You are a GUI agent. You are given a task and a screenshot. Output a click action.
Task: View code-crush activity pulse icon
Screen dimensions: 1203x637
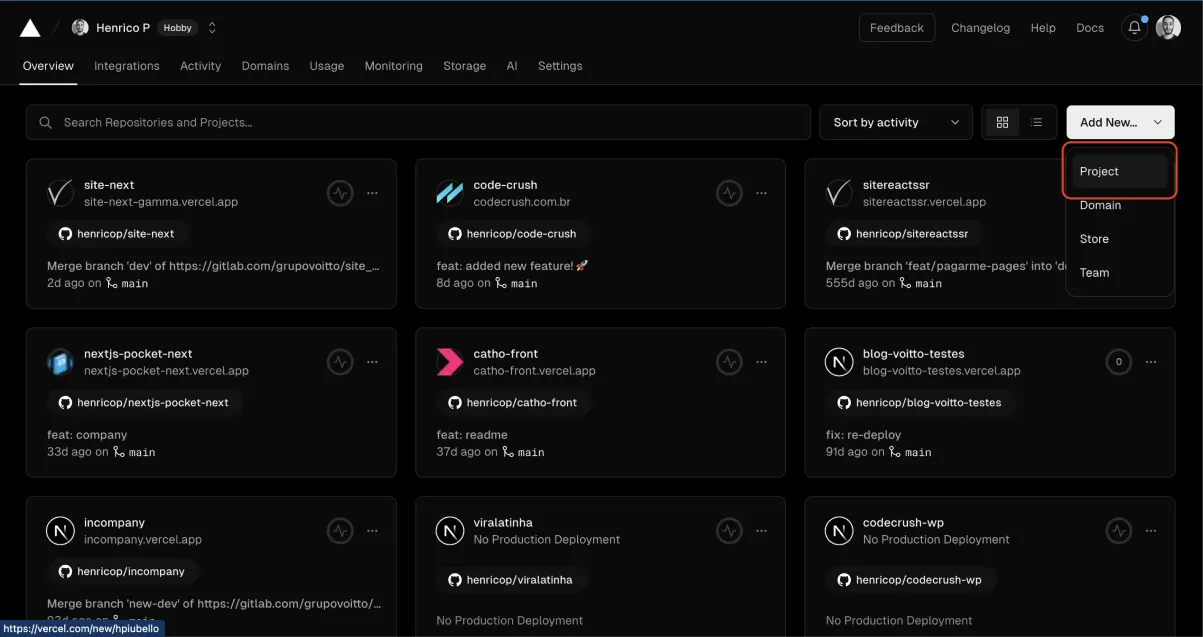pyautogui.click(x=729, y=193)
